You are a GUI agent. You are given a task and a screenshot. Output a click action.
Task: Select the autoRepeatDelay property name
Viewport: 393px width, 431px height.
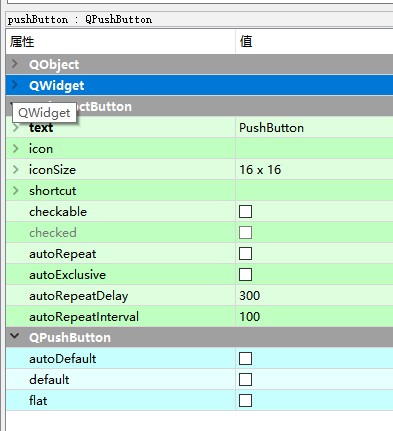[x=79, y=296]
